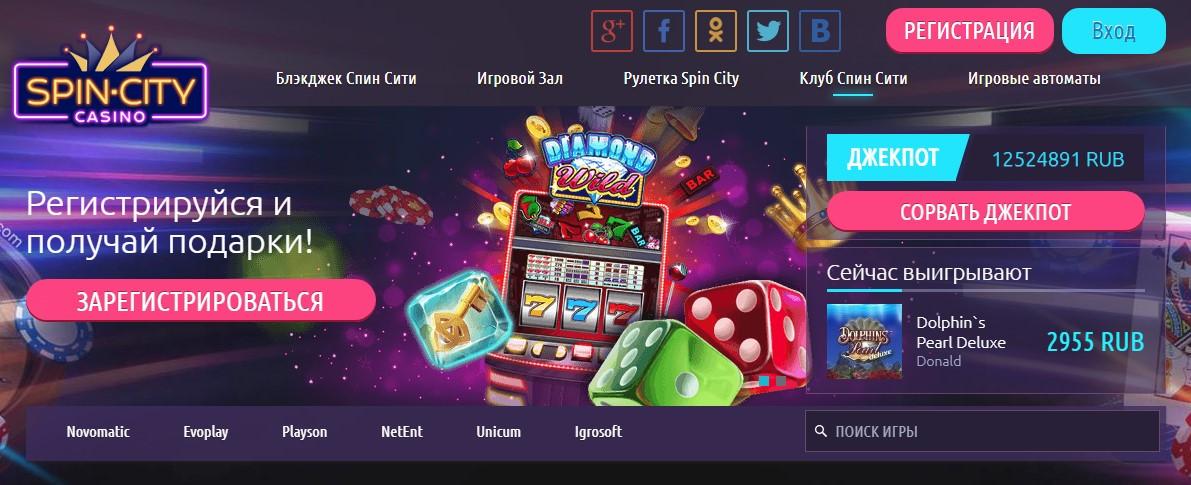Filter games by Novomatic provider
The image size is (1191, 485).
[x=98, y=432]
